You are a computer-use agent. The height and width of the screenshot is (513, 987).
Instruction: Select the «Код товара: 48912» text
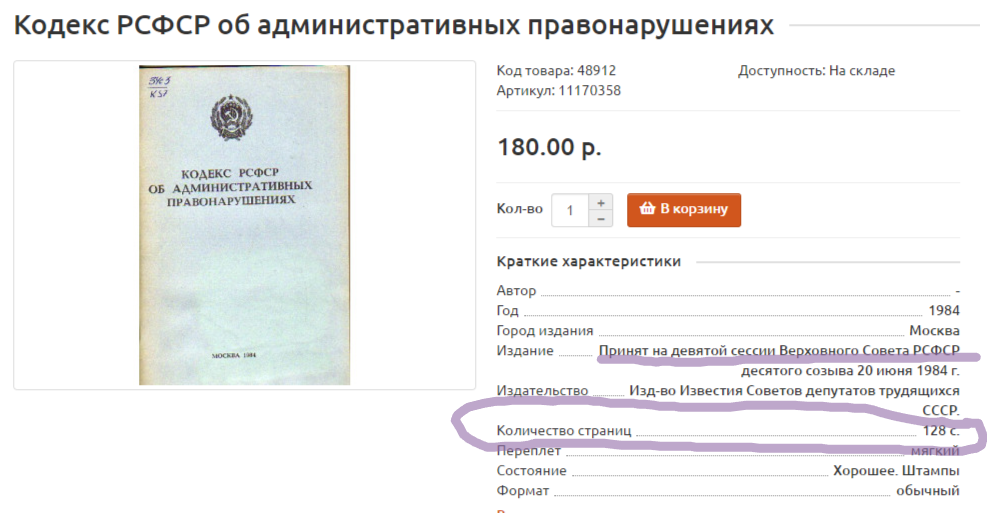click(556, 70)
